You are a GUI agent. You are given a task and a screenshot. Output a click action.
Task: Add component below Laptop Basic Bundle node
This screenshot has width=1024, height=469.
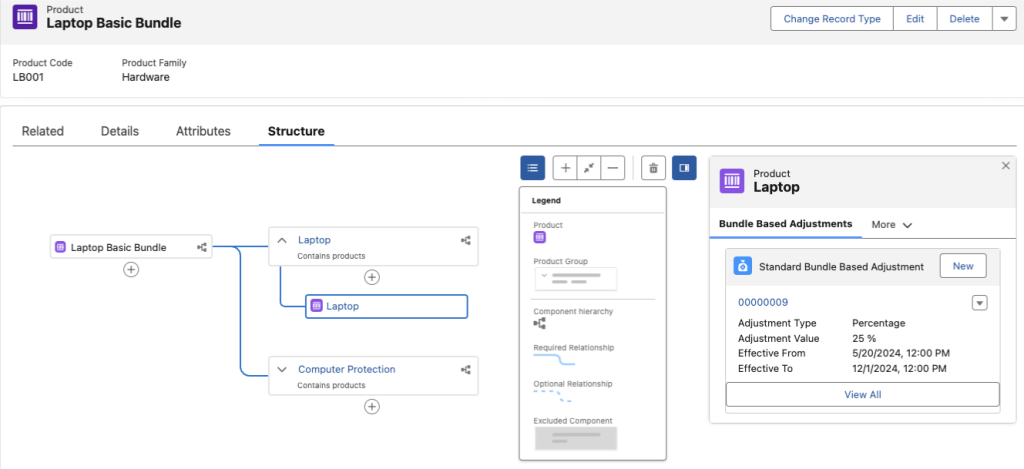(131, 269)
